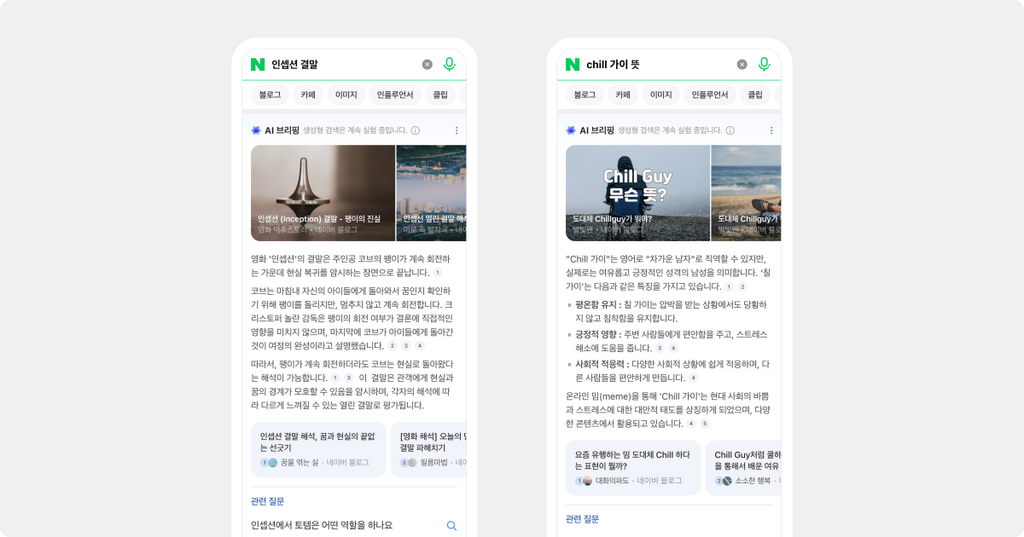This screenshot has height=537, width=1024.
Task: Open Chill Guy 무슨 뜻 thumbnail card
Action: click(637, 193)
